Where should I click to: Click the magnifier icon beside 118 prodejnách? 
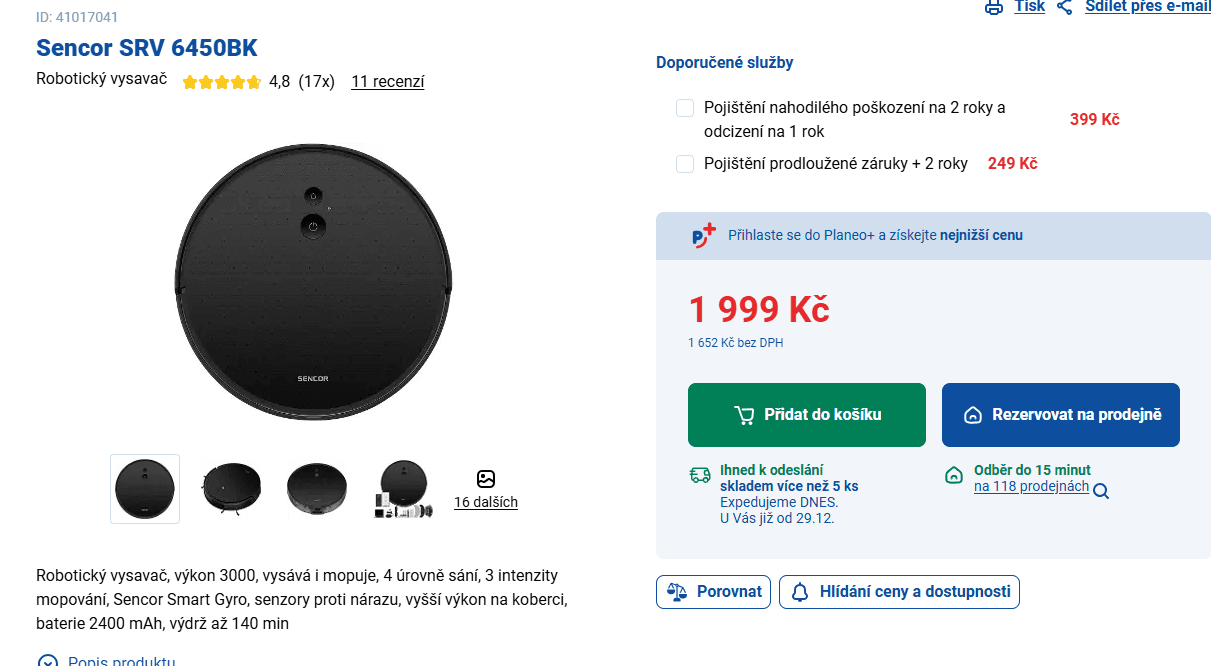[1101, 491]
